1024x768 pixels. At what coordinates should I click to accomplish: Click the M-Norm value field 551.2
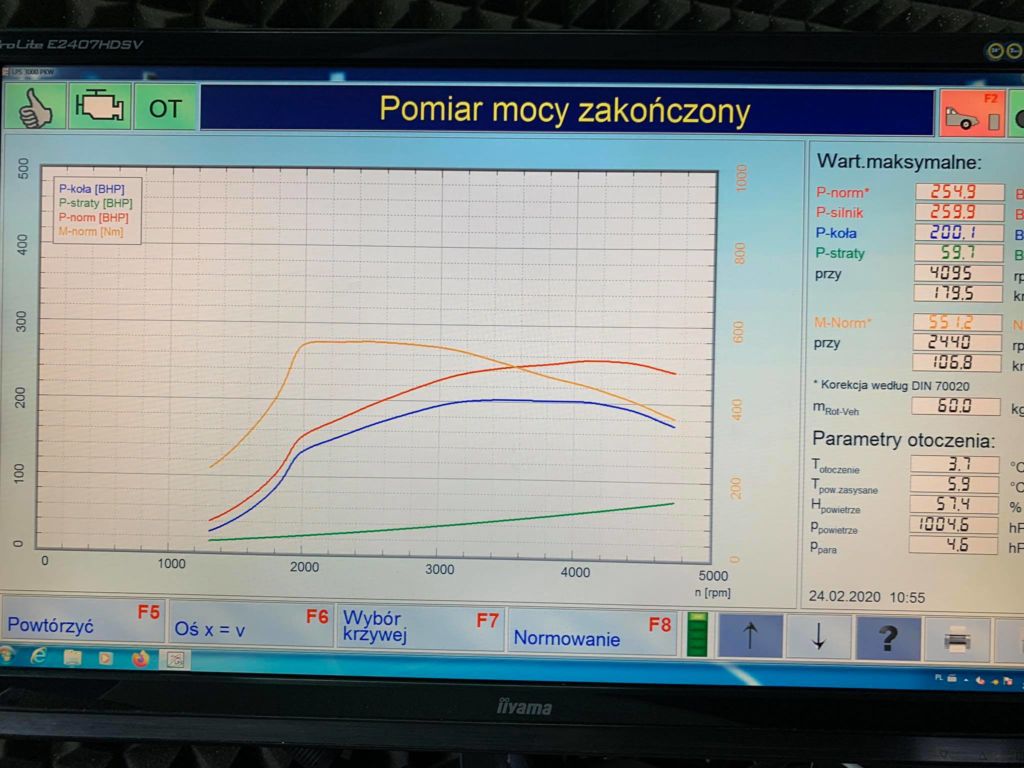[x=957, y=322]
